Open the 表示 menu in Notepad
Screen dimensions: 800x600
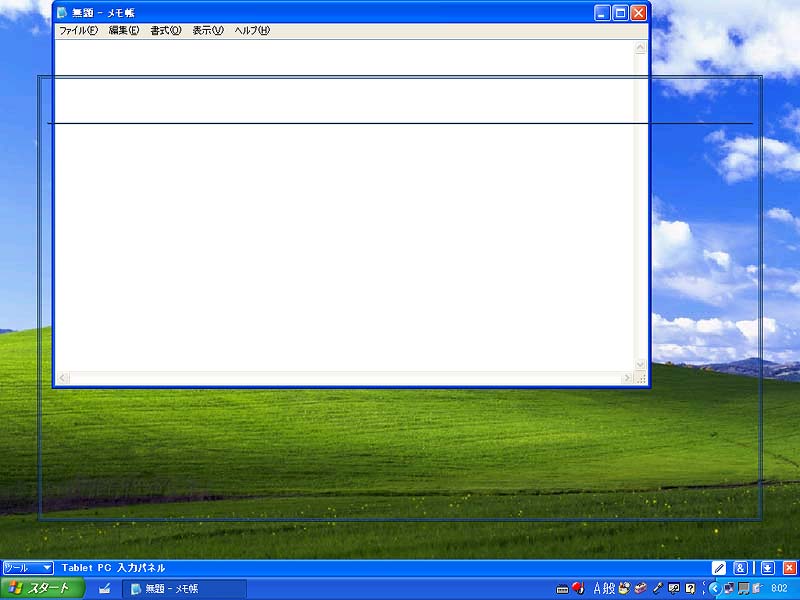pos(208,31)
